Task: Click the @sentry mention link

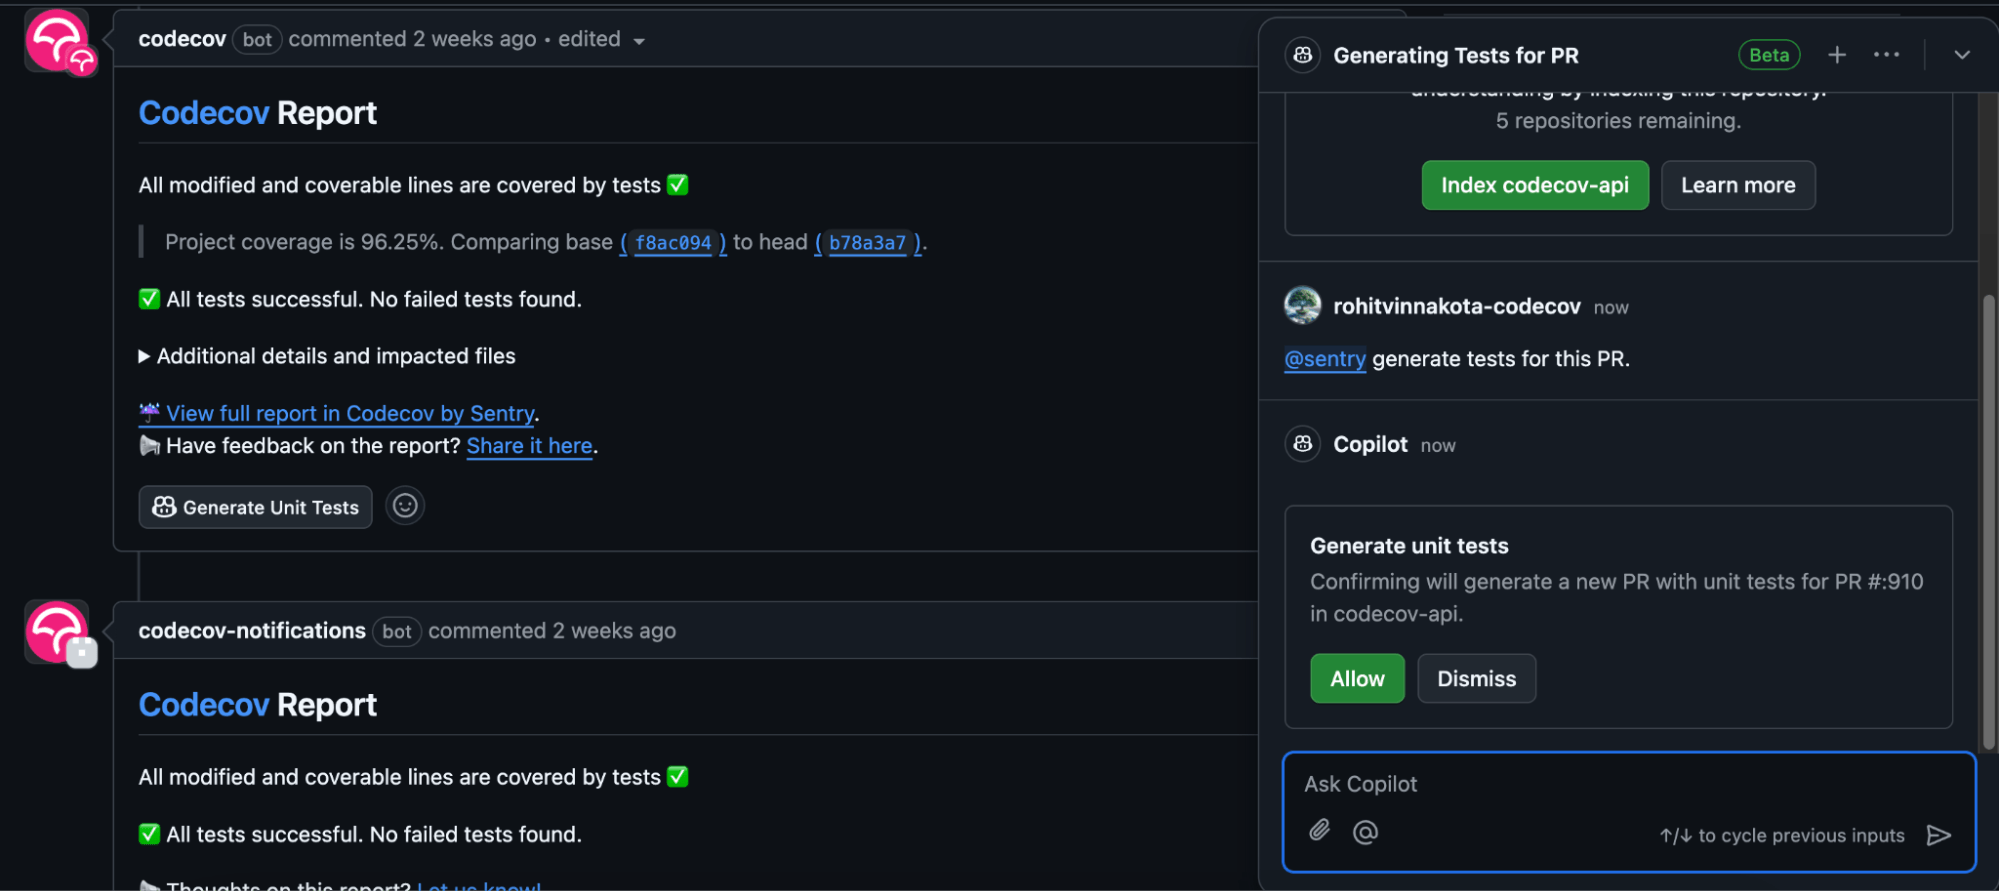Action: [x=1325, y=359]
